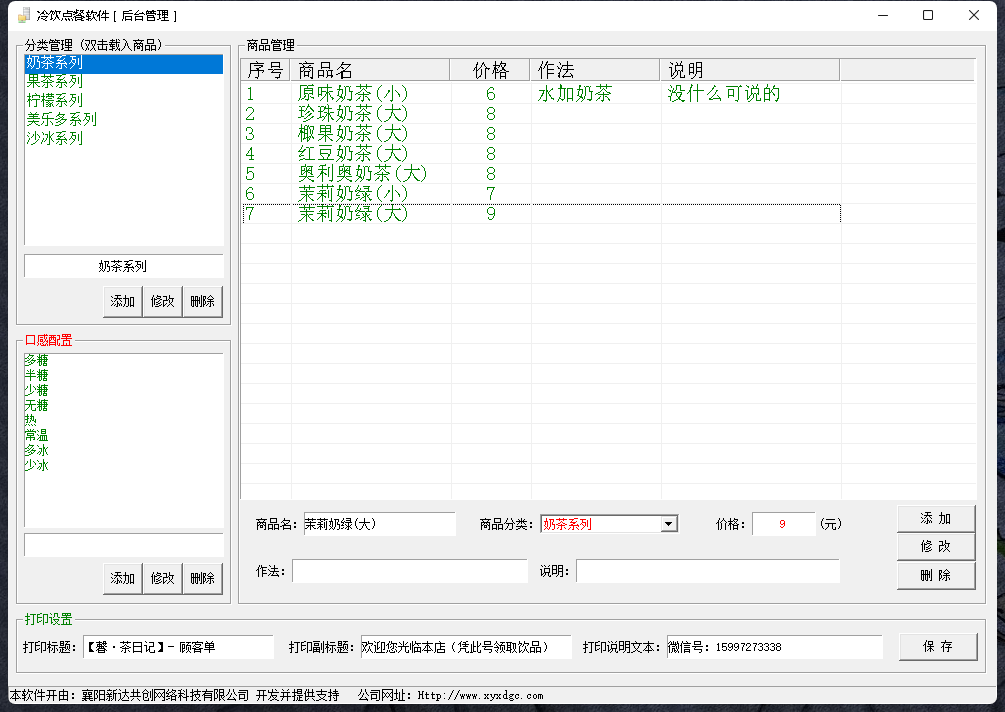
Task: Click 修改 under category management
Action: [x=162, y=301]
